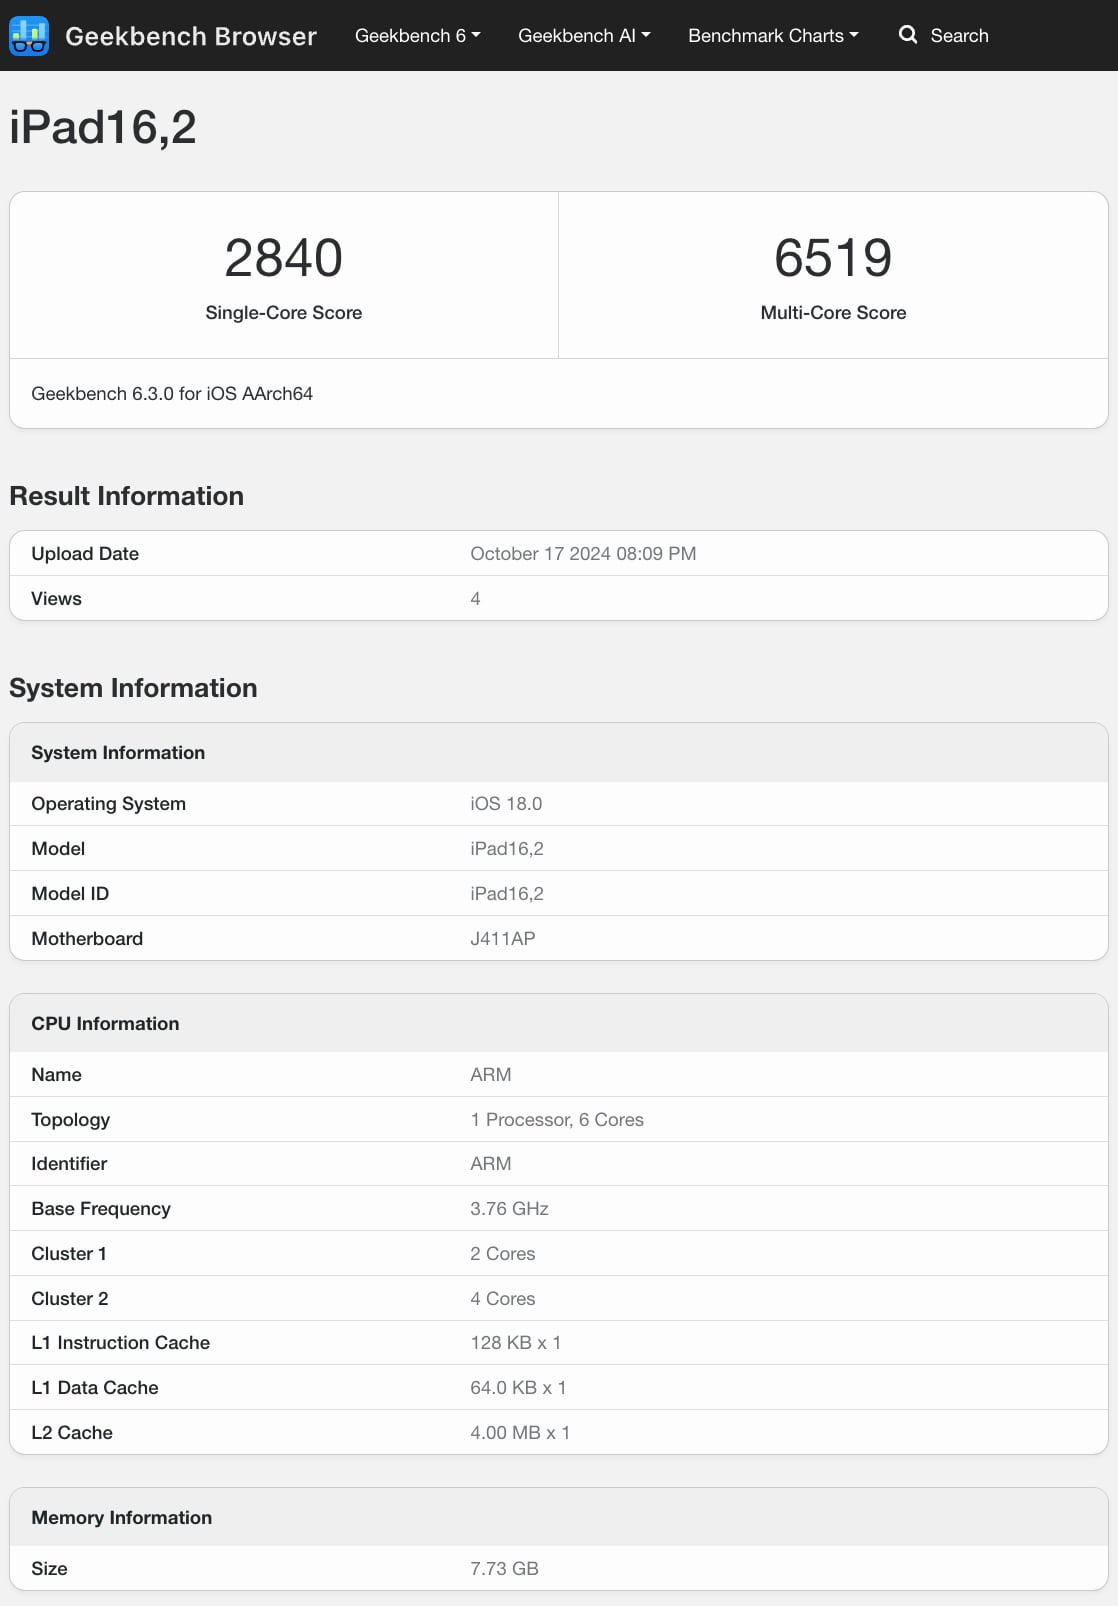1118x1606 pixels.
Task: Click the 7.73 GB memory size value
Action: pos(504,1569)
